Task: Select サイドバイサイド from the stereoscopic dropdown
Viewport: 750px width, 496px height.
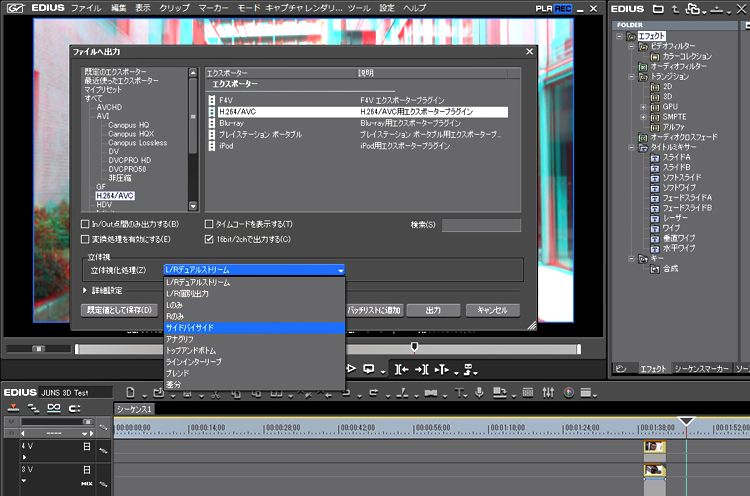Action: (254, 328)
